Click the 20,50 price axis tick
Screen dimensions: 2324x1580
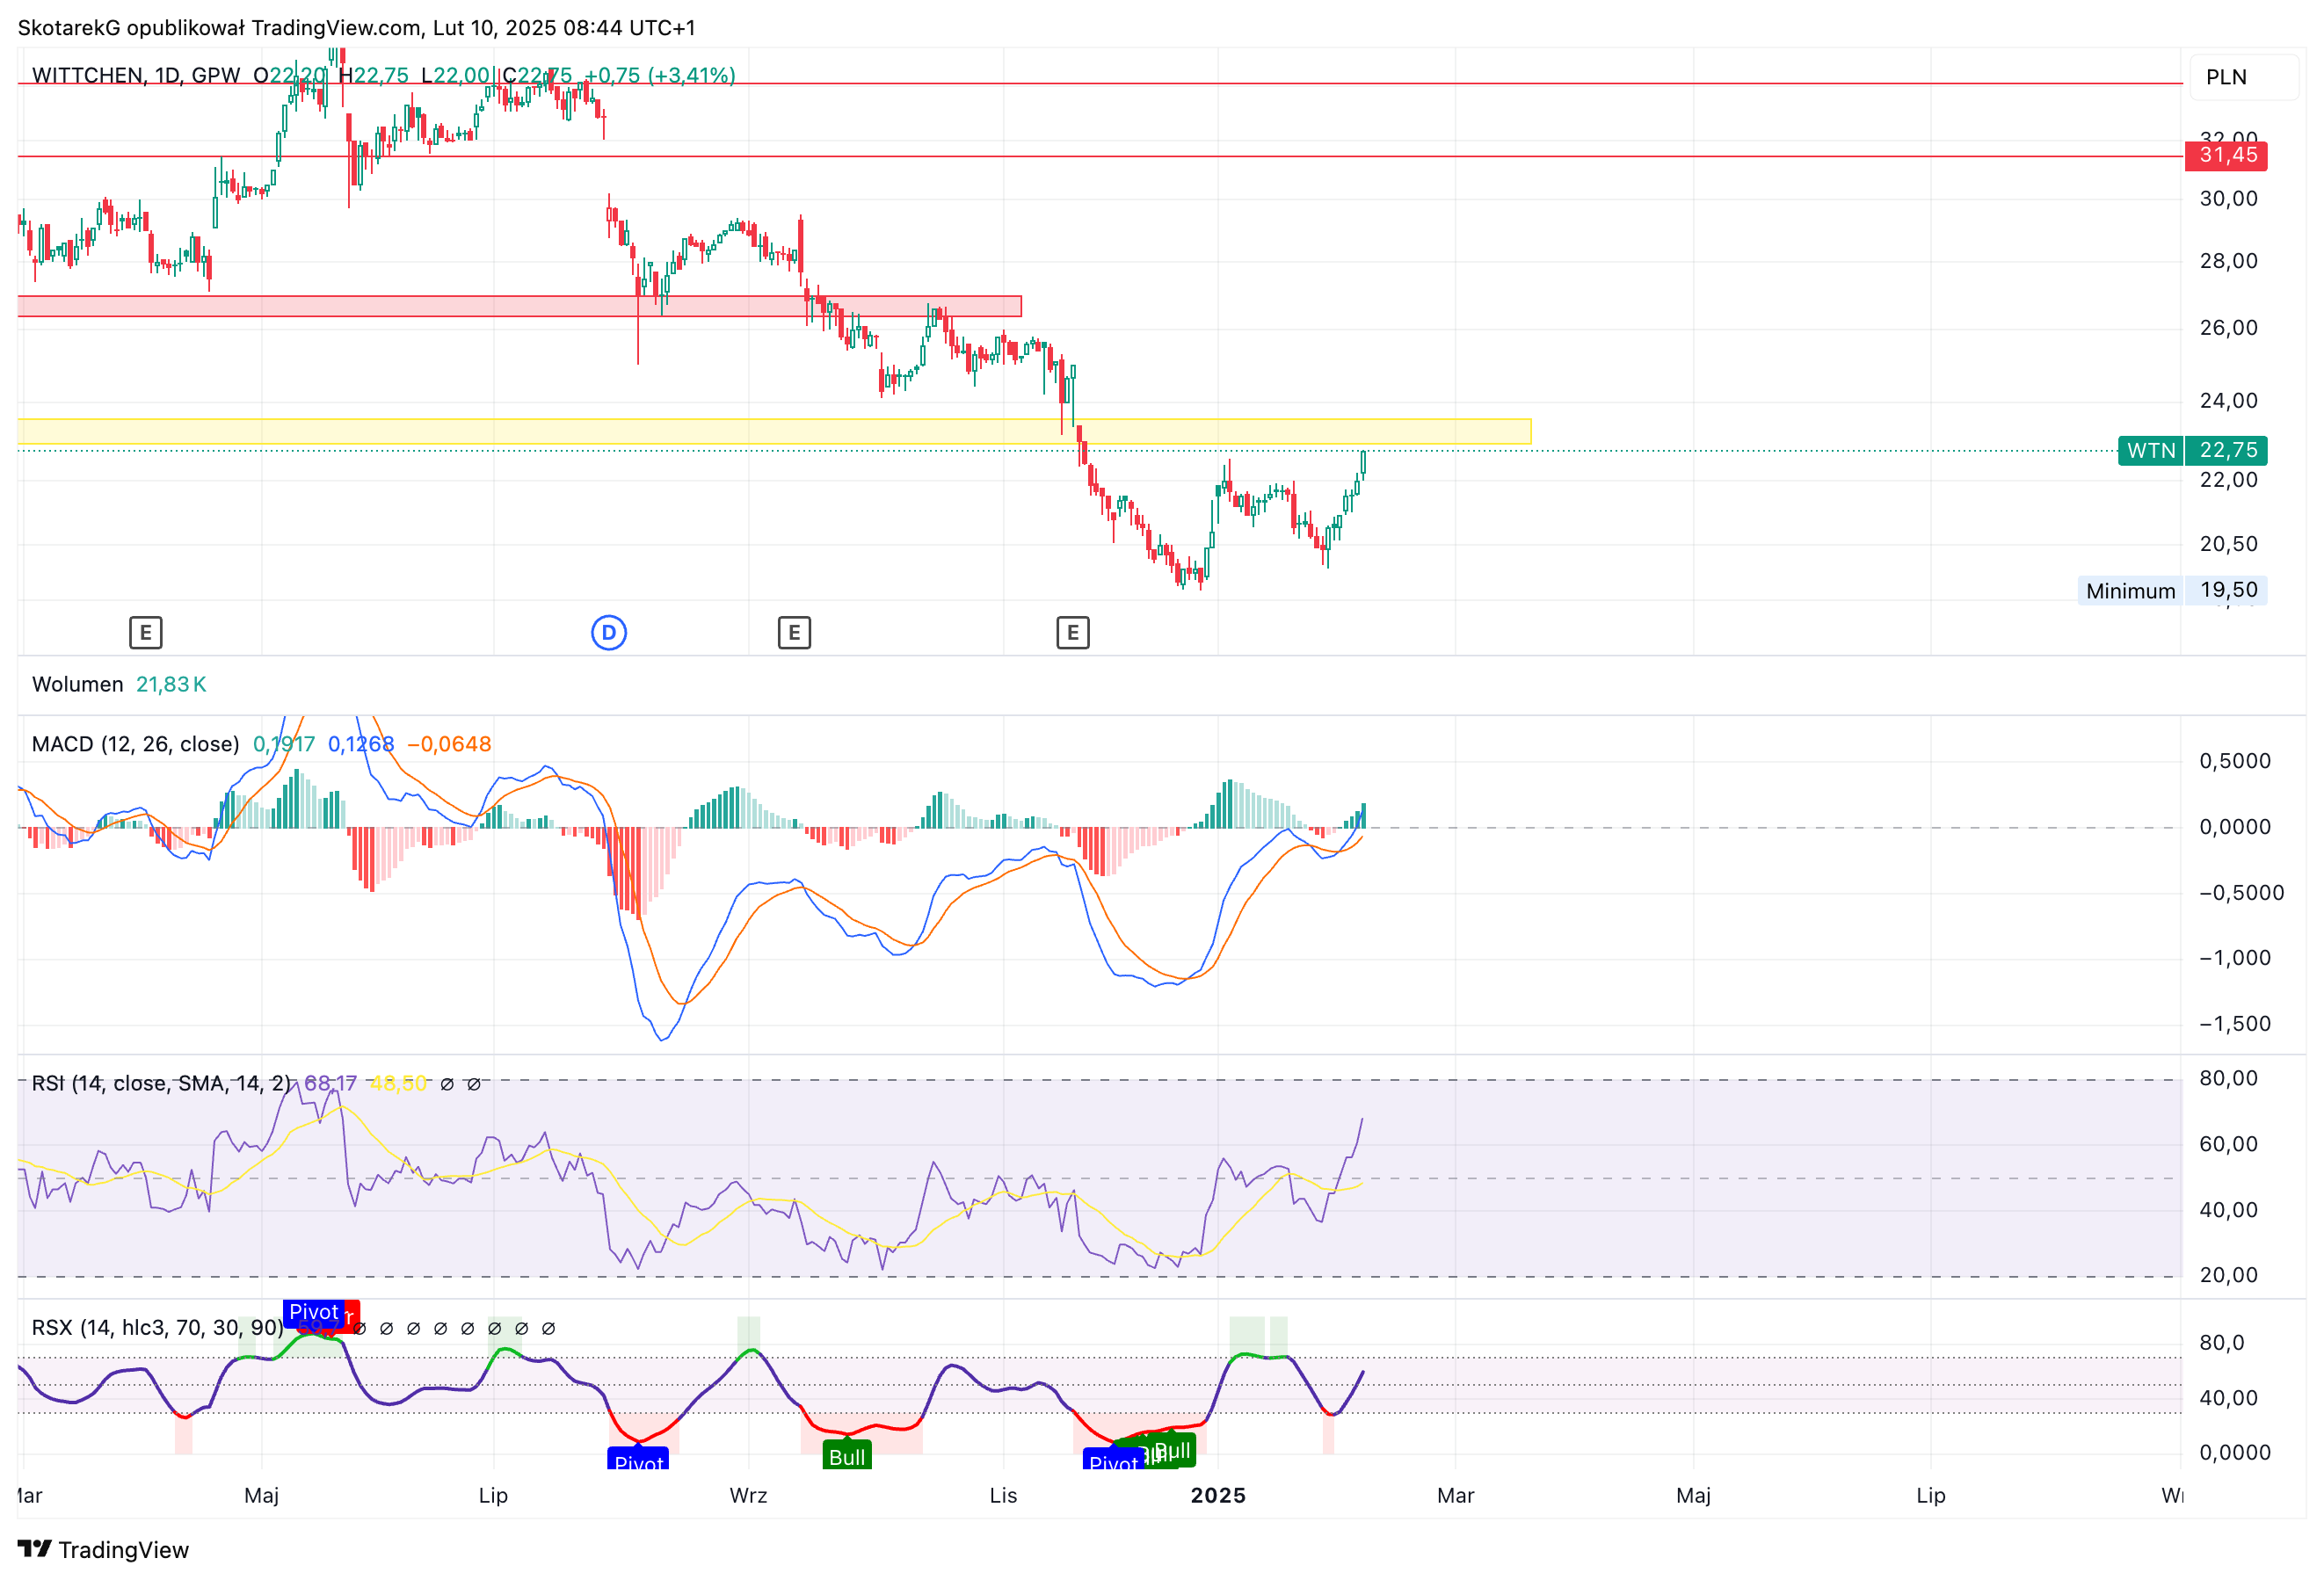pos(2229,544)
